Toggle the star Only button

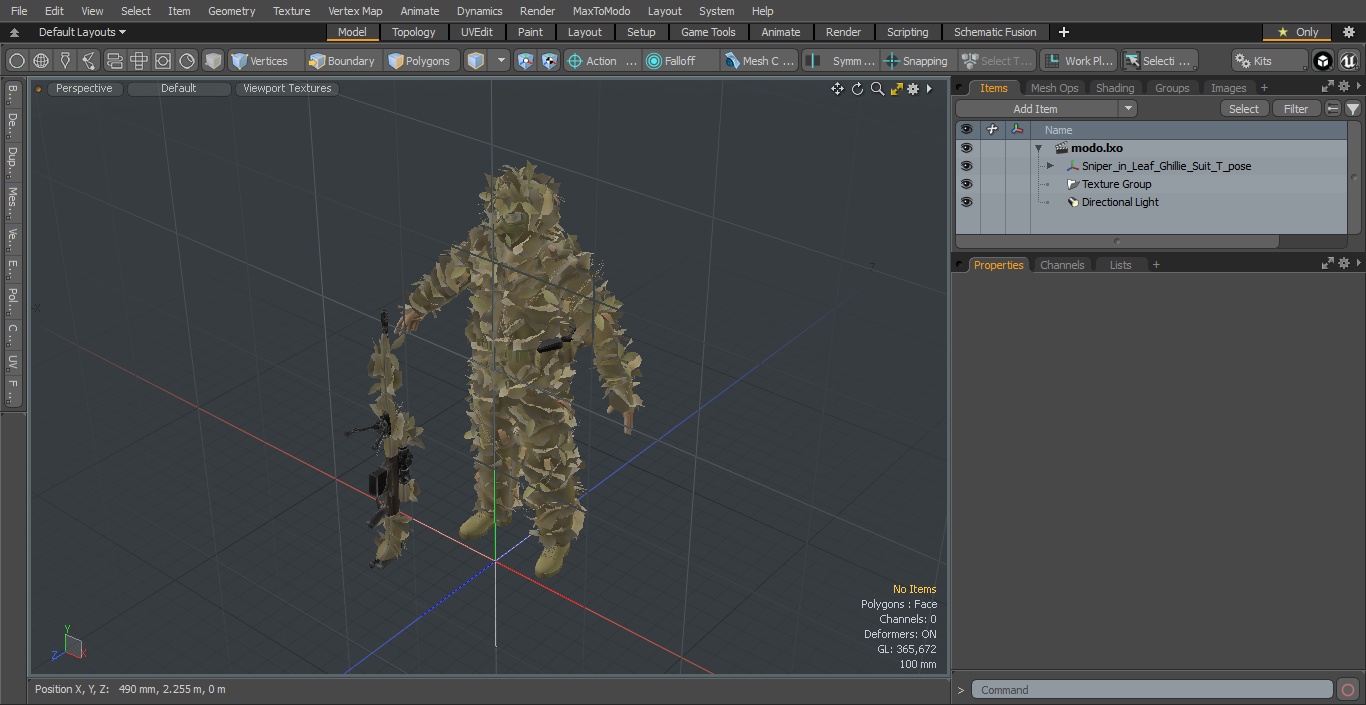pos(1298,32)
